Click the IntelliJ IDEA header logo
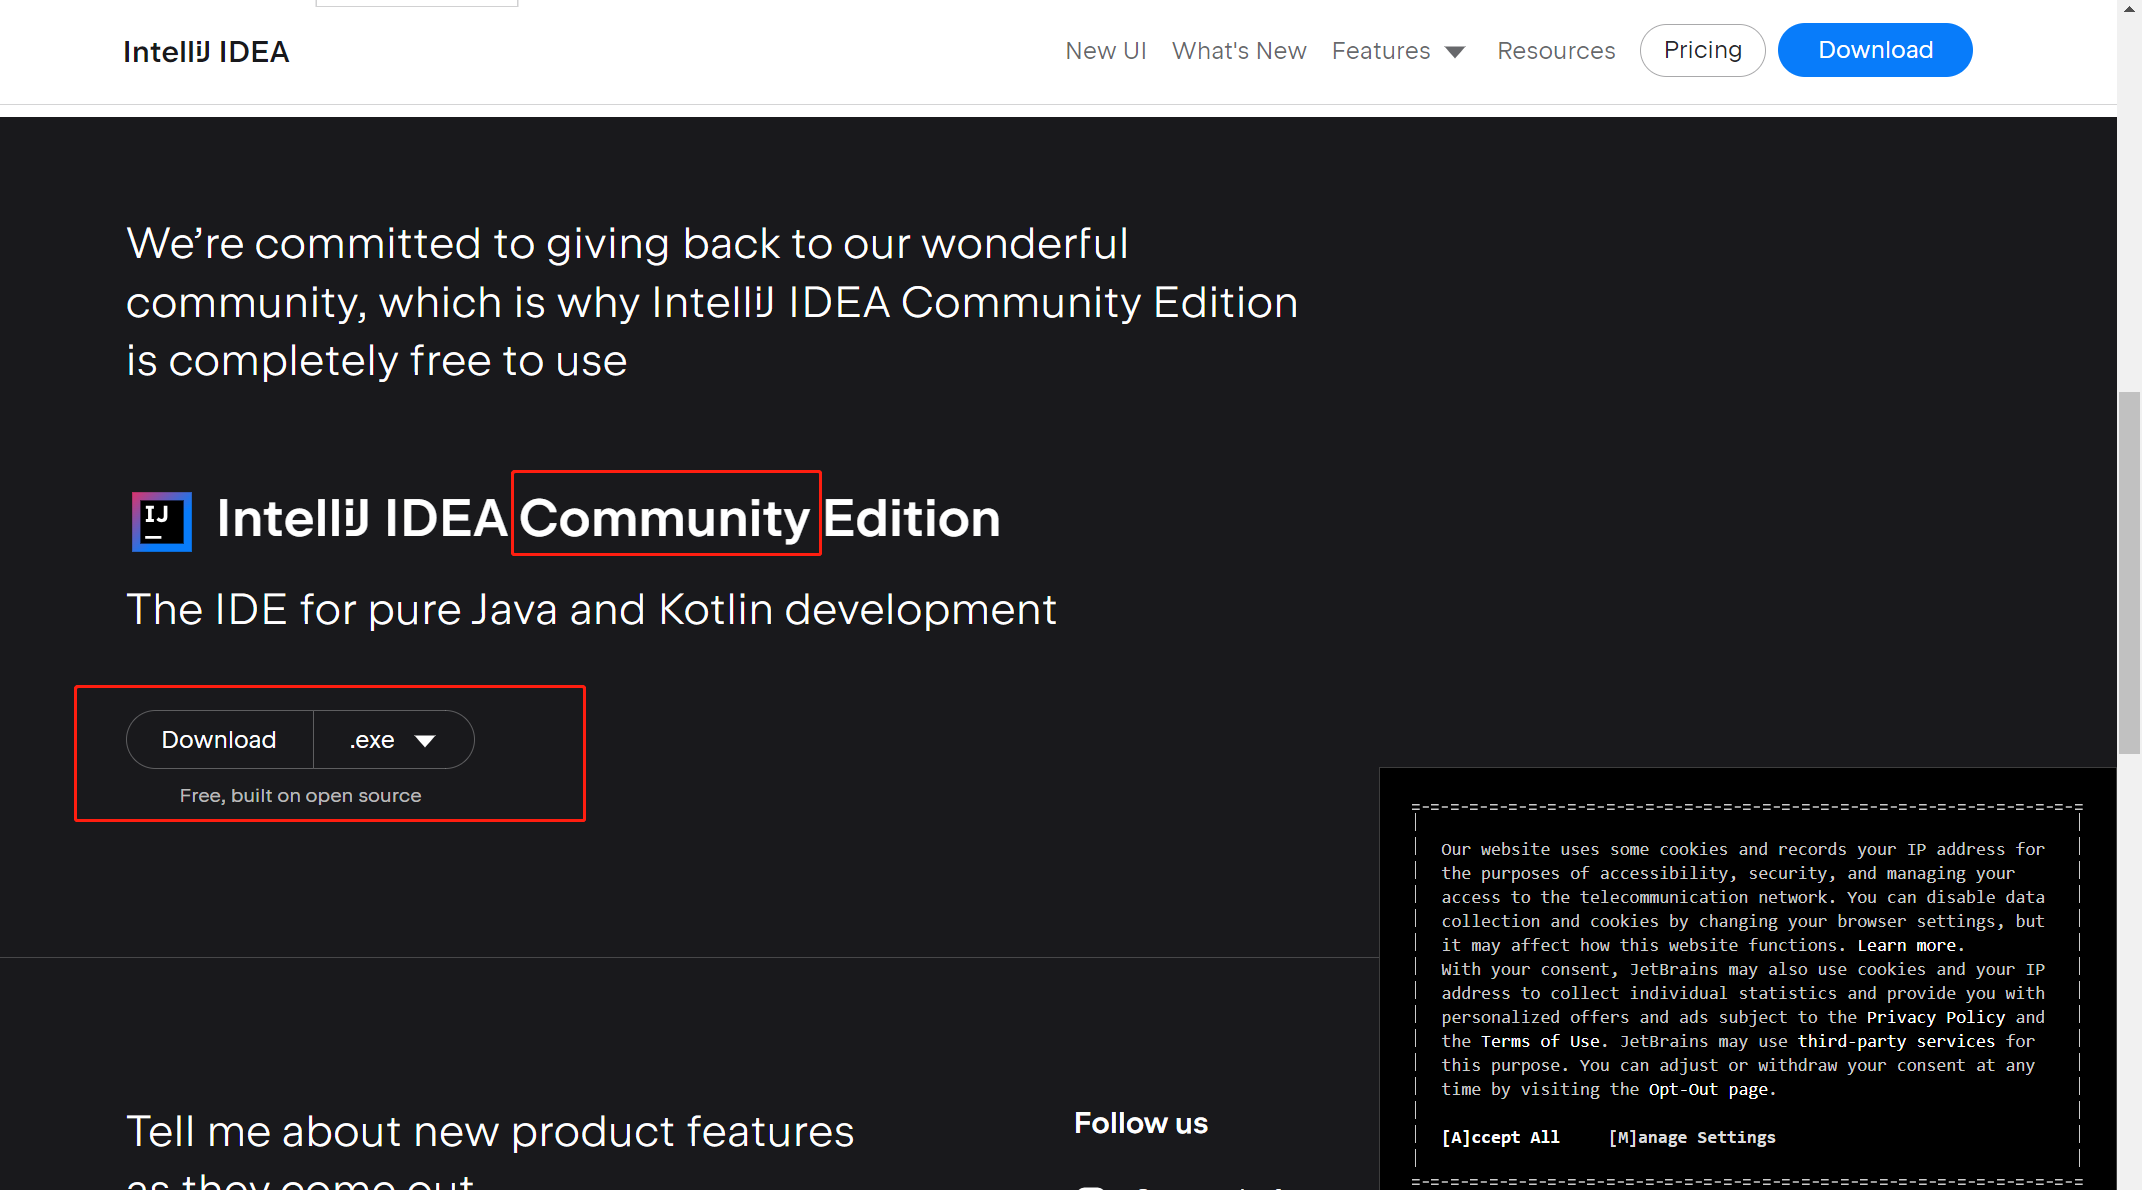 (206, 52)
